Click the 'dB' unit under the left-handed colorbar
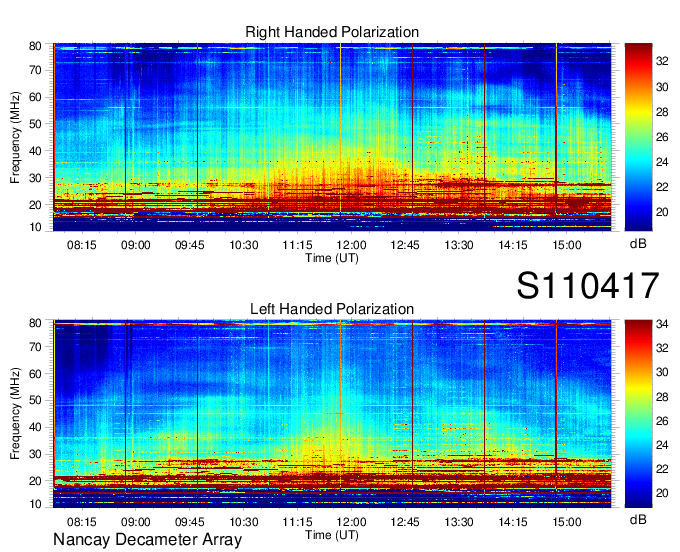 coord(638,520)
